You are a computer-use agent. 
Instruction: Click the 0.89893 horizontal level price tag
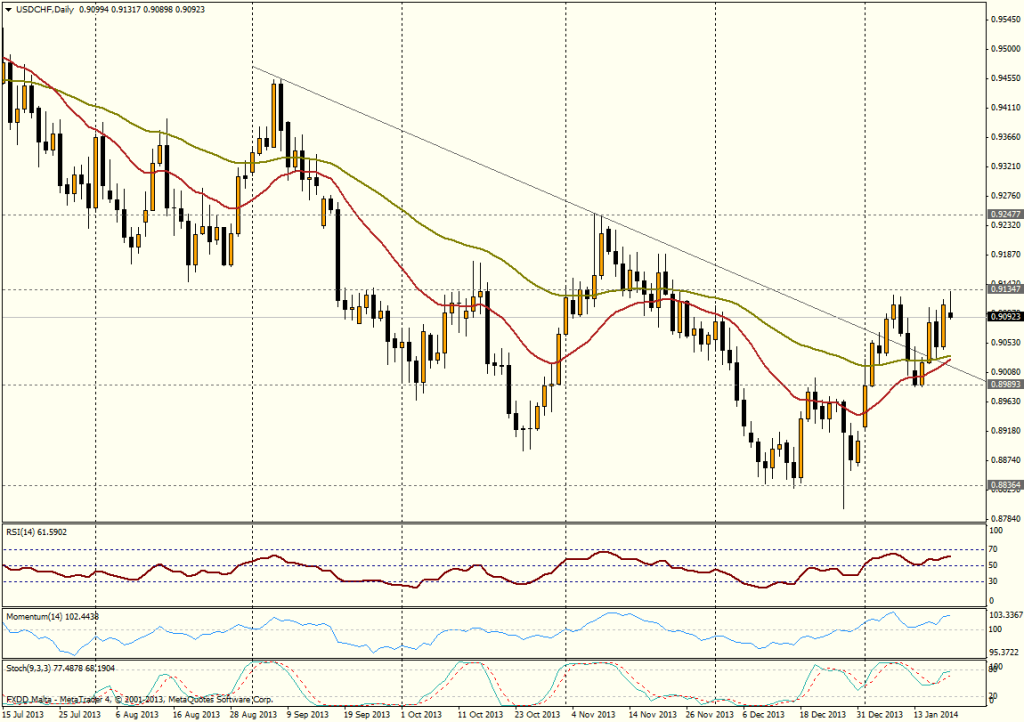pos(1003,384)
